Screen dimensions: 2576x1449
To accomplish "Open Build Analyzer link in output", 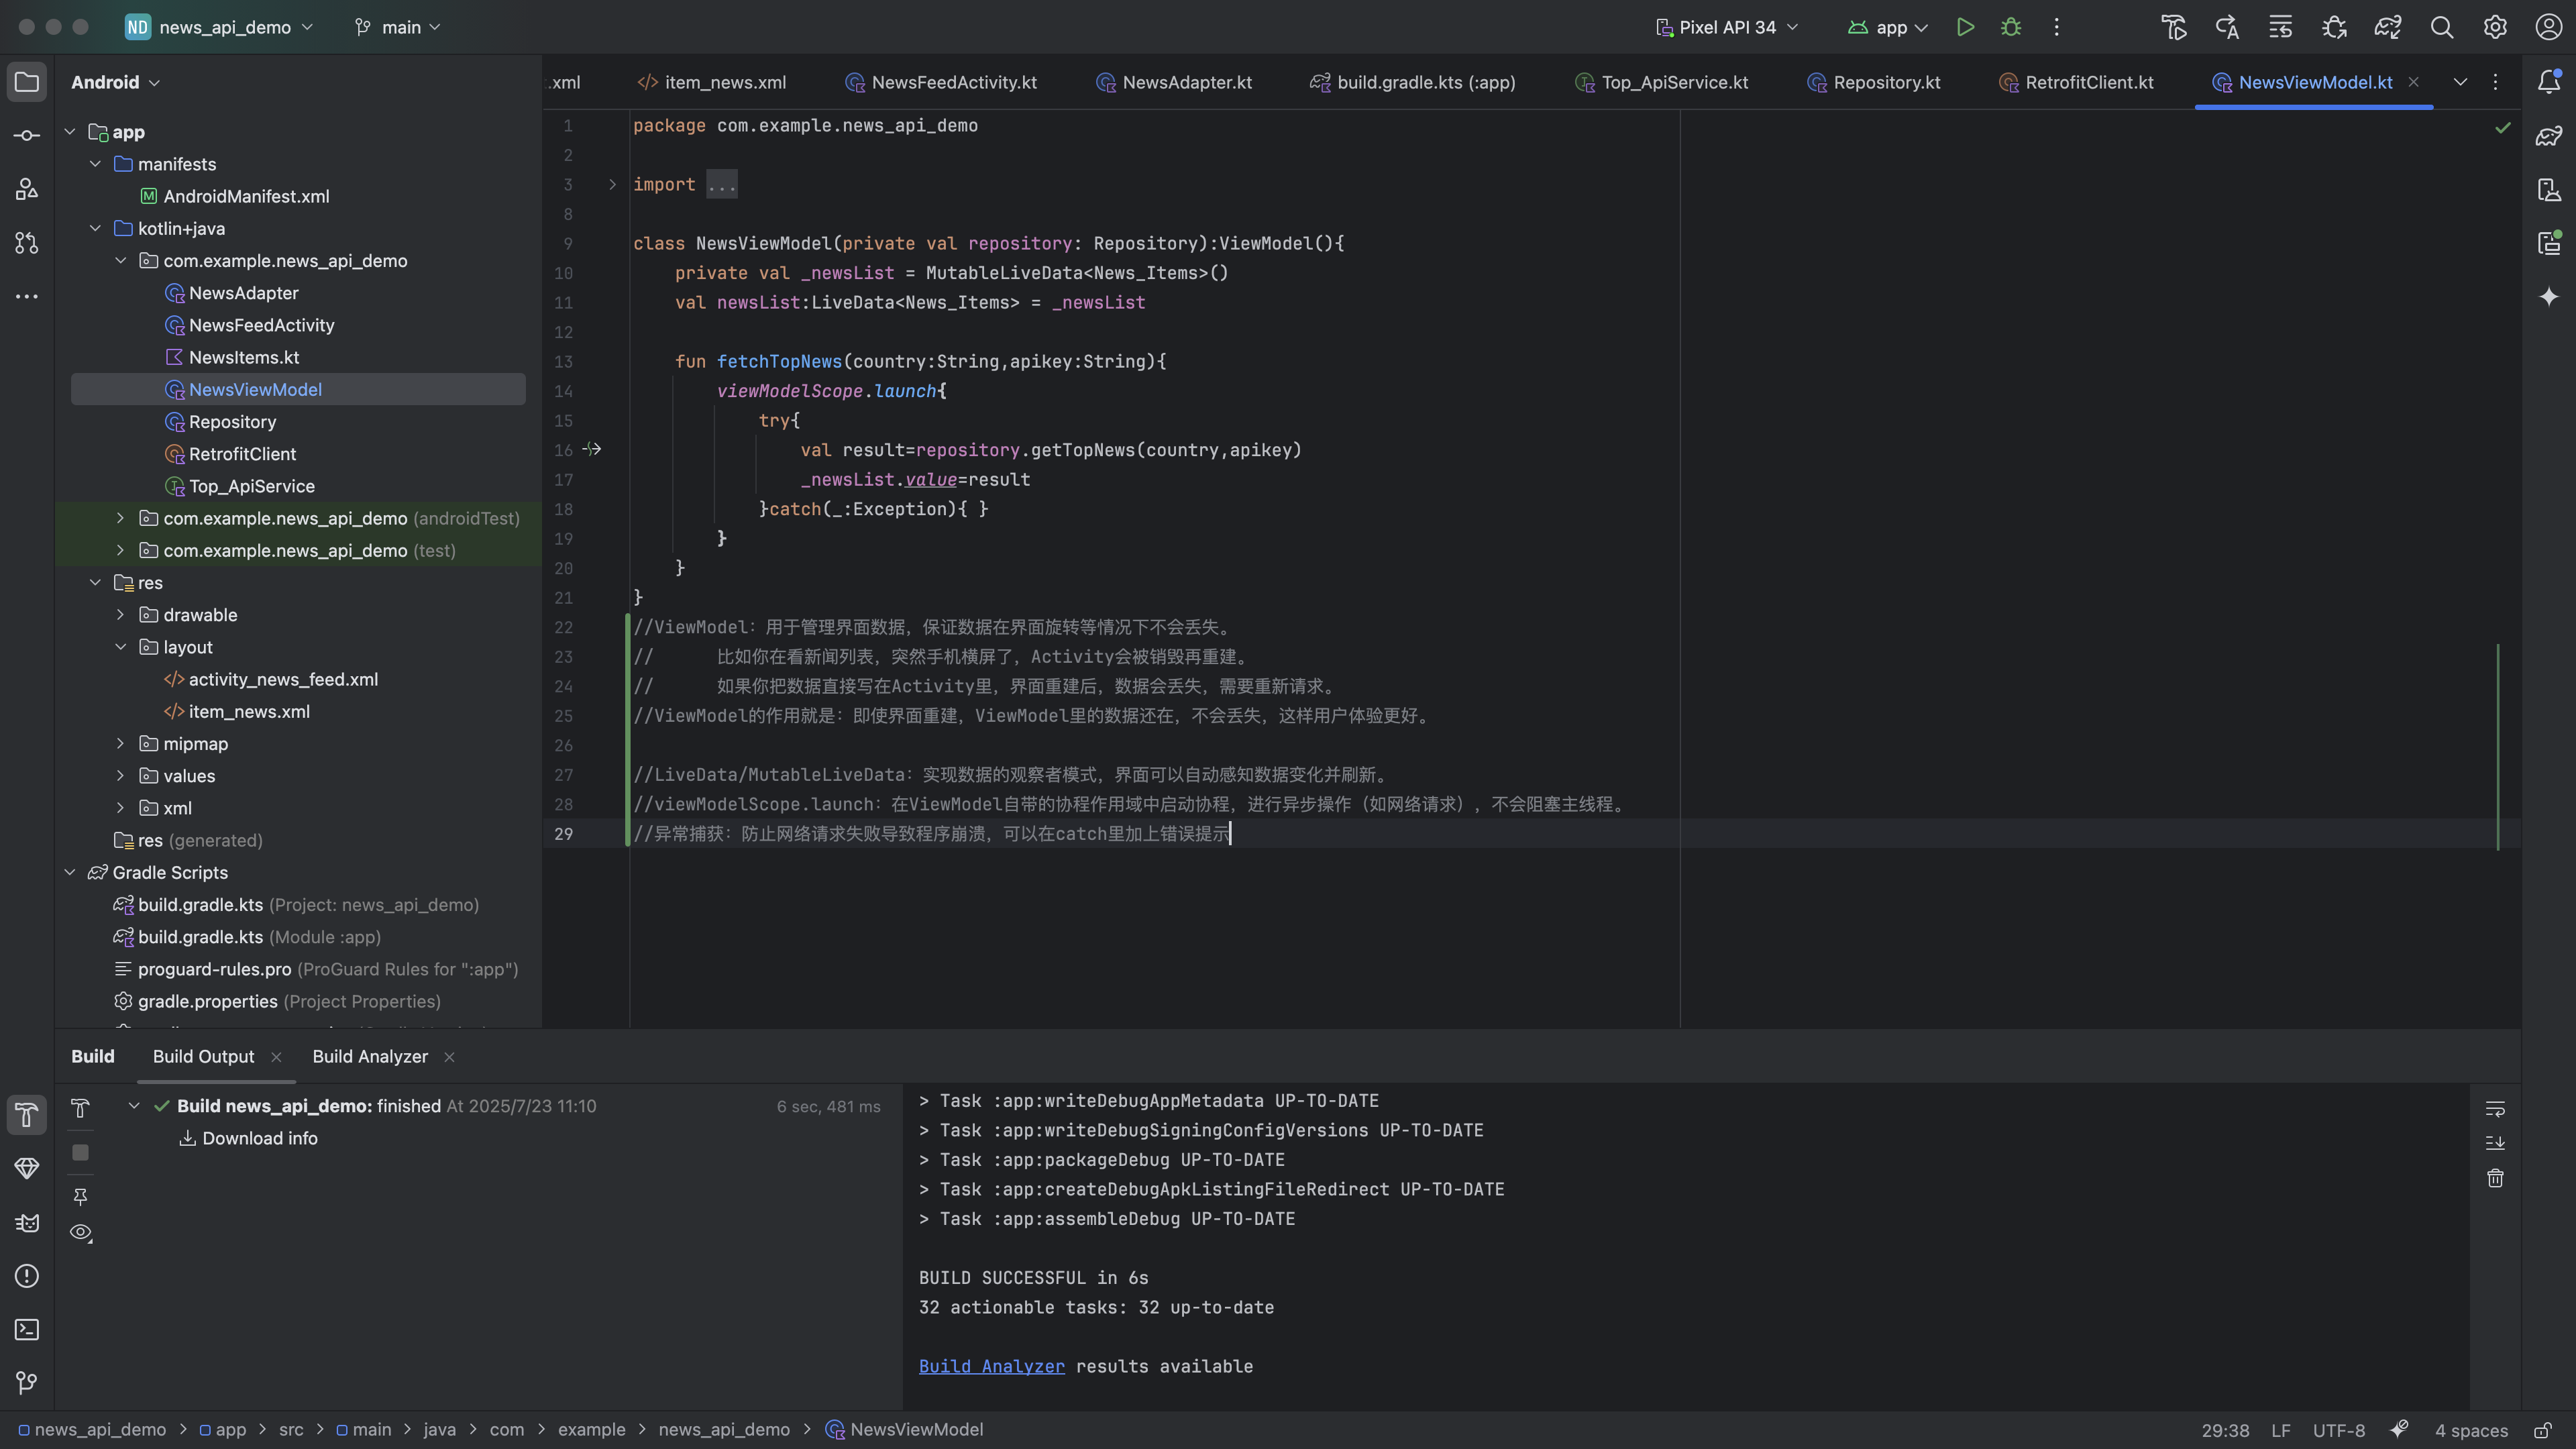I will pos(991,1366).
